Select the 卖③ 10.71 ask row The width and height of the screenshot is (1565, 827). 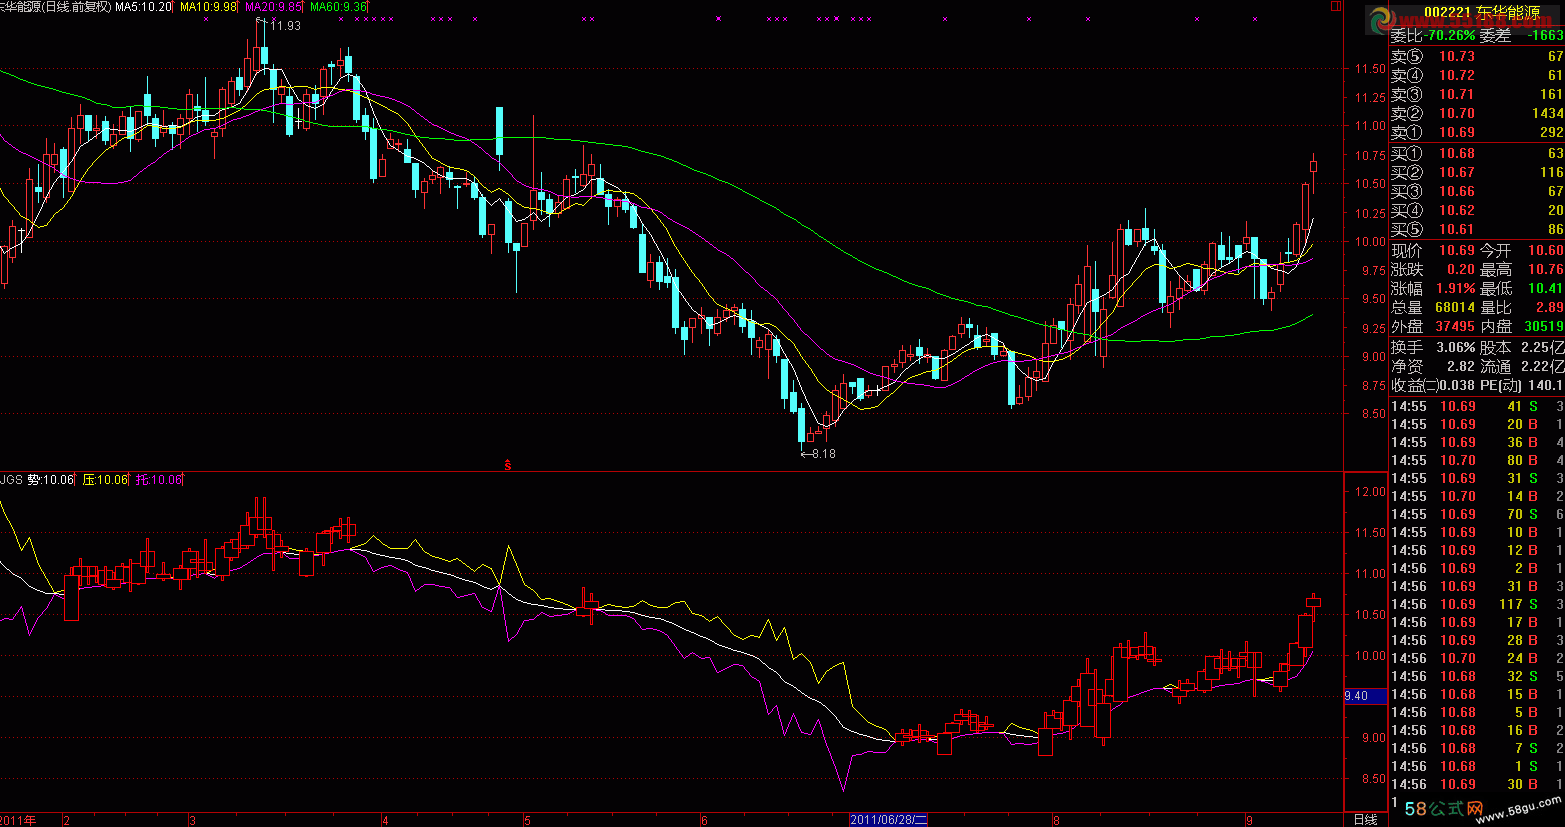pos(1477,95)
